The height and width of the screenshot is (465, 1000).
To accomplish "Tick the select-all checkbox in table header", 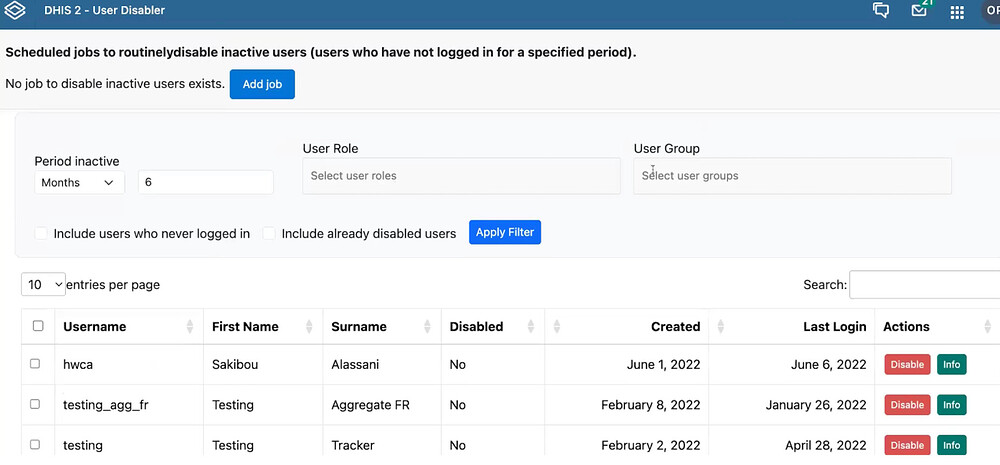I will coord(38,326).
